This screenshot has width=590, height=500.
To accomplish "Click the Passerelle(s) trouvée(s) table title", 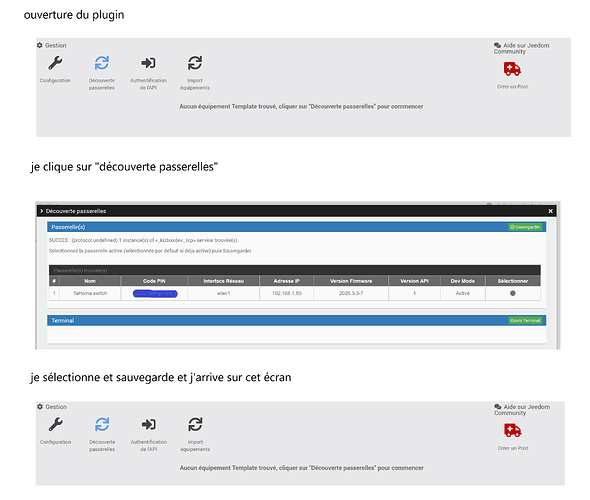I will (x=80, y=271).
